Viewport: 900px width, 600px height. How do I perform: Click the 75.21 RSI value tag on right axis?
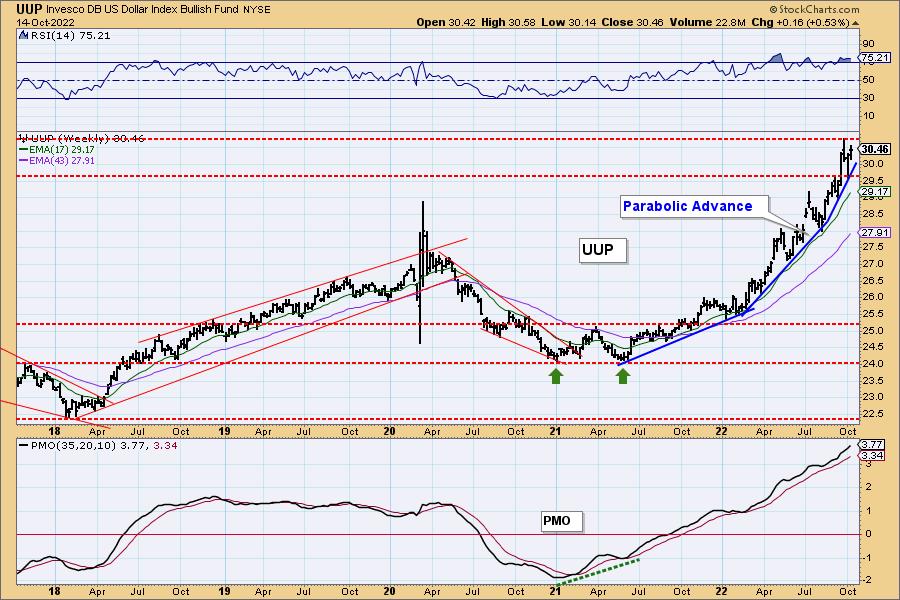[875, 57]
